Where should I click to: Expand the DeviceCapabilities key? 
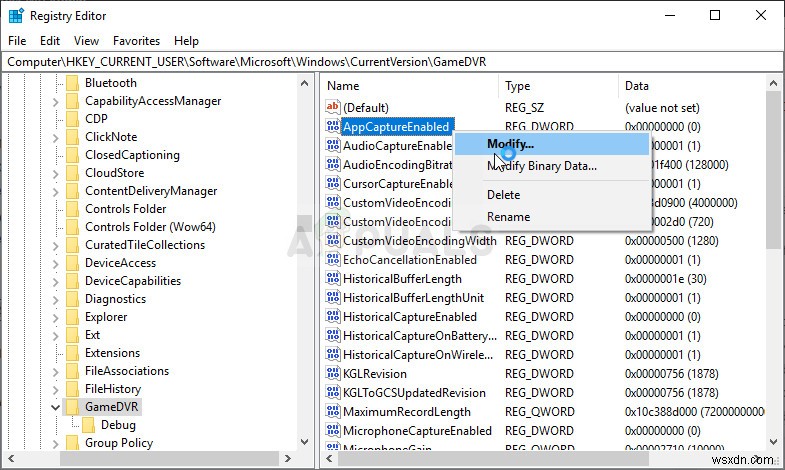[56, 282]
